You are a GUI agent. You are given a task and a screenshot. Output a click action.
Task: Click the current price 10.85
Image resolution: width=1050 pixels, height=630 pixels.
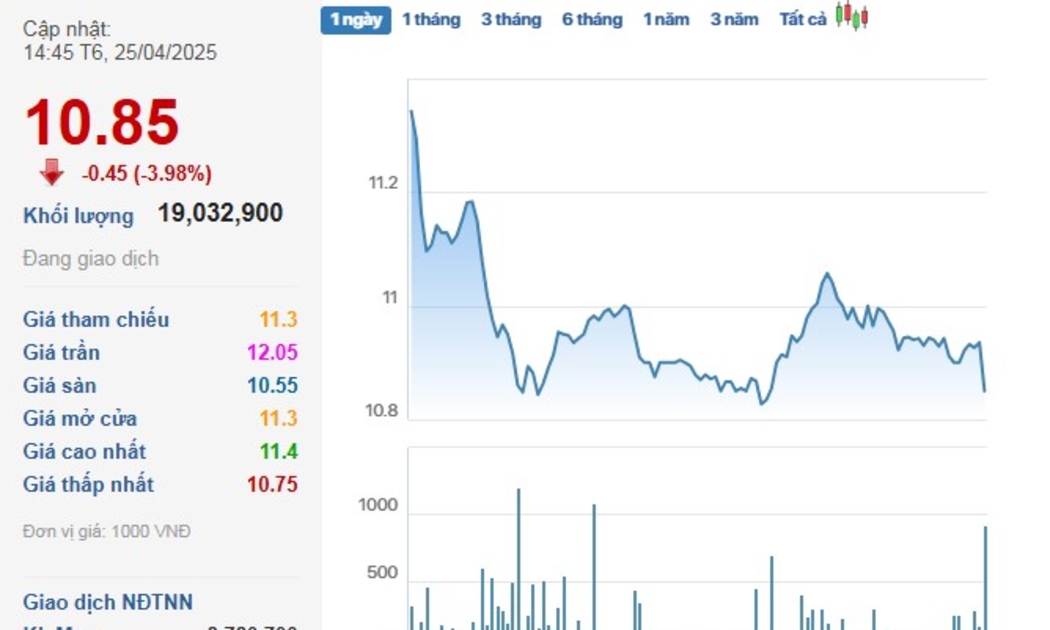tap(102, 124)
